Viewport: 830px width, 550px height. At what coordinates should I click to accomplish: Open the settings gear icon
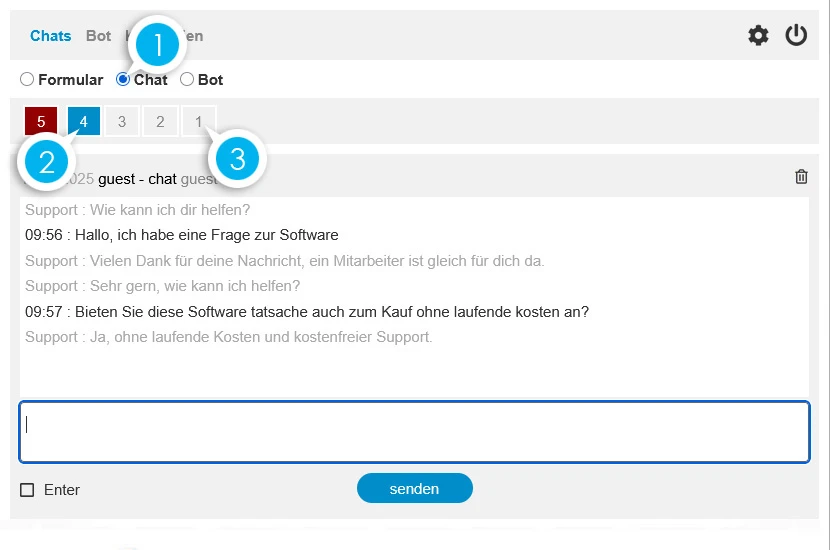point(759,36)
